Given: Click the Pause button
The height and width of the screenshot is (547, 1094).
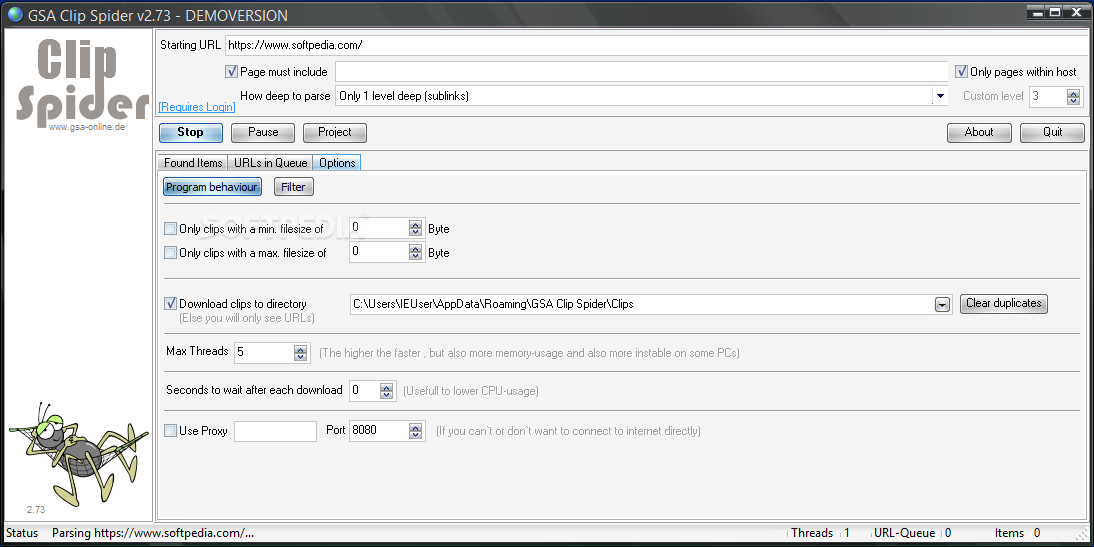Looking at the screenshot, I should point(263,133).
